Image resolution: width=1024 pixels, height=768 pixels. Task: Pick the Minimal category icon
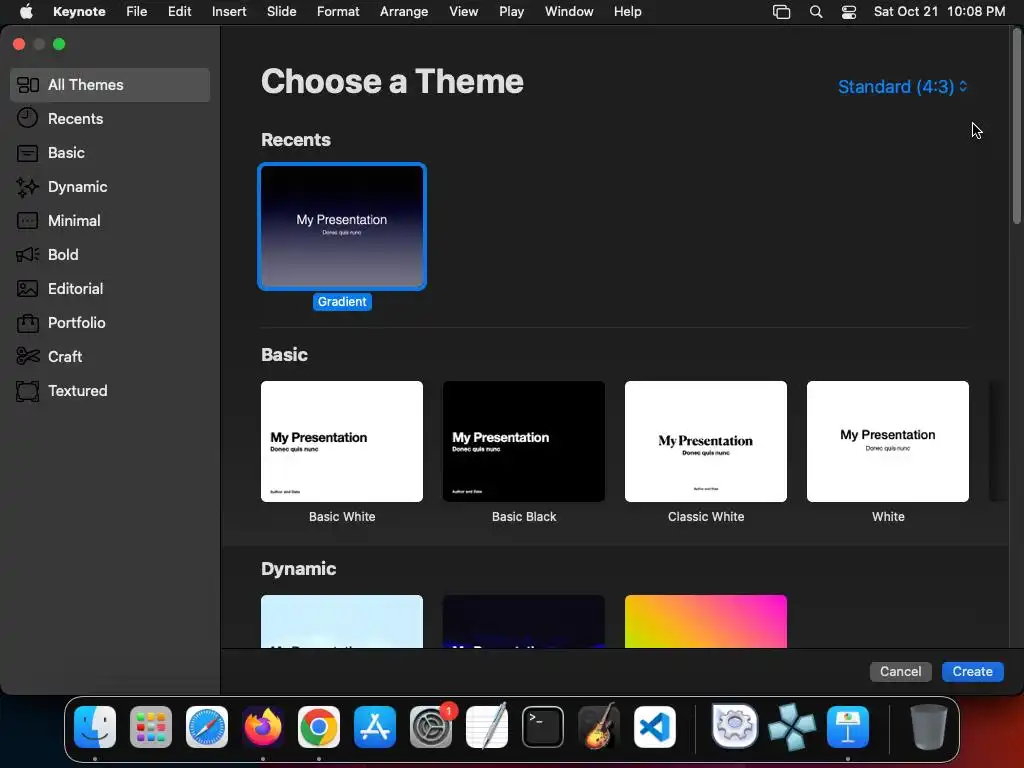tap(27, 221)
